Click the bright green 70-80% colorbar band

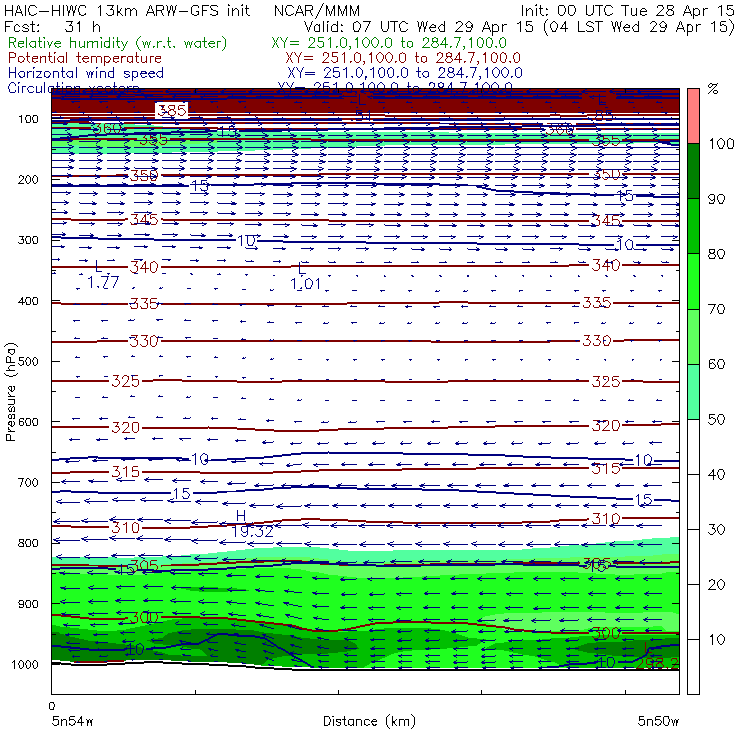pos(693,281)
